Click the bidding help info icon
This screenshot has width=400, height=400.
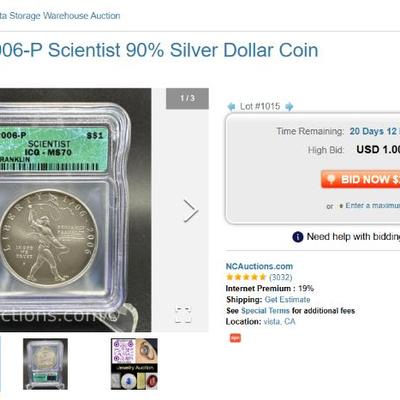tap(298, 237)
